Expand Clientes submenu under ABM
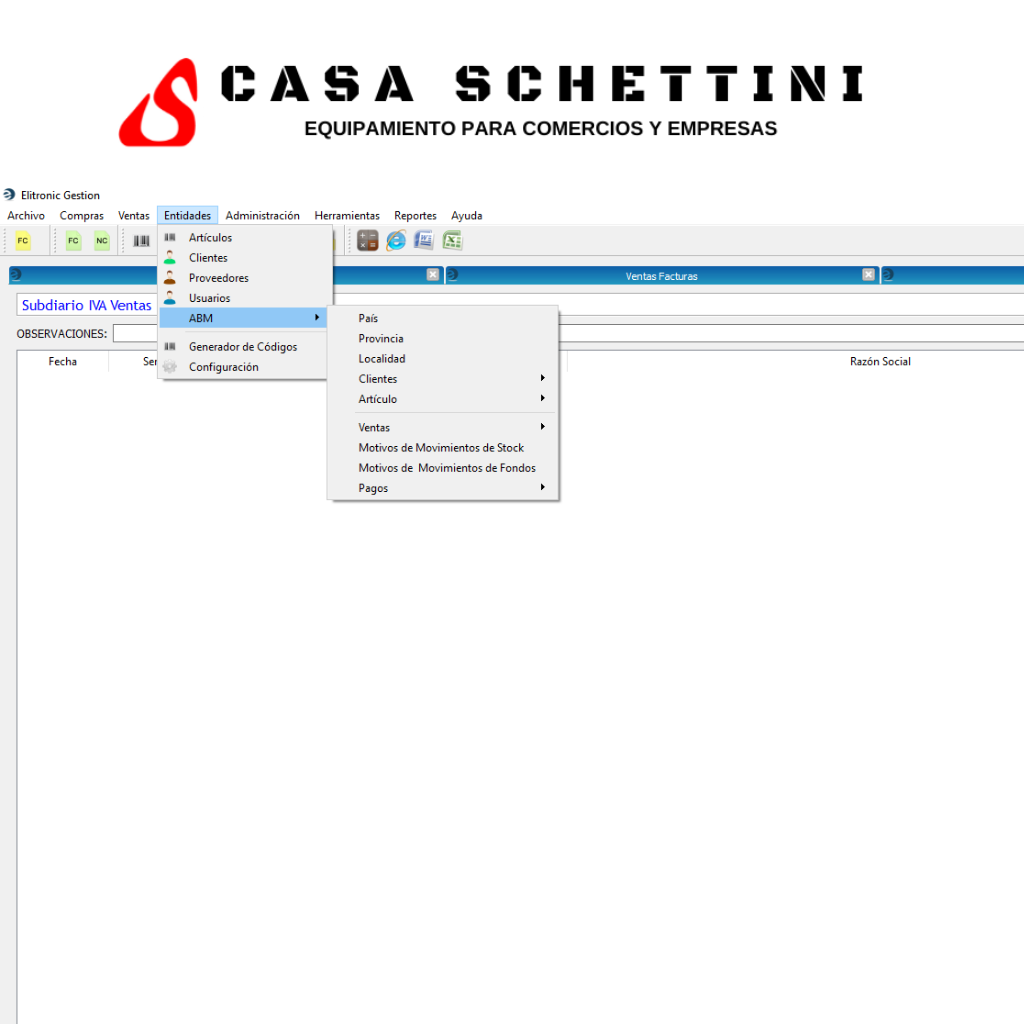The height and width of the screenshot is (1024, 1024). coord(443,379)
